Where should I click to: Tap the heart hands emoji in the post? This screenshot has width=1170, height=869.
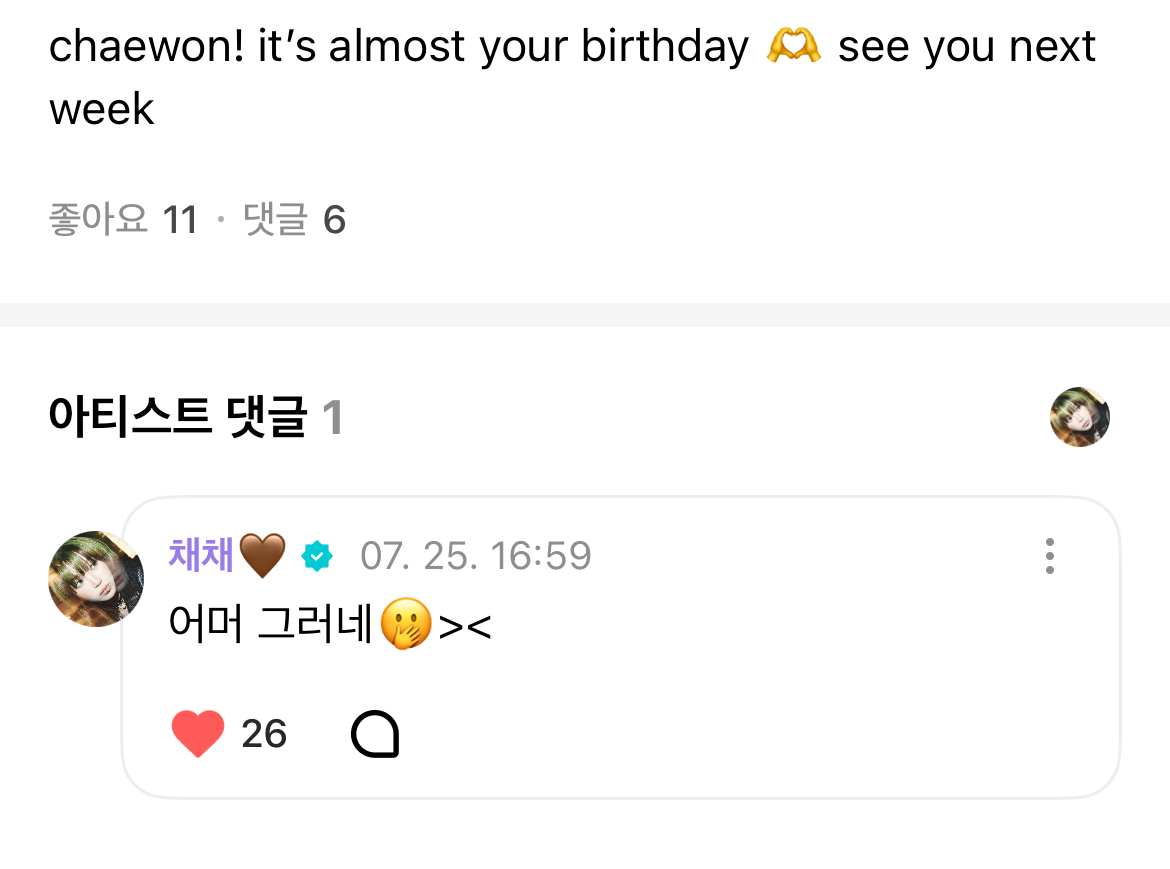[x=793, y=46]
